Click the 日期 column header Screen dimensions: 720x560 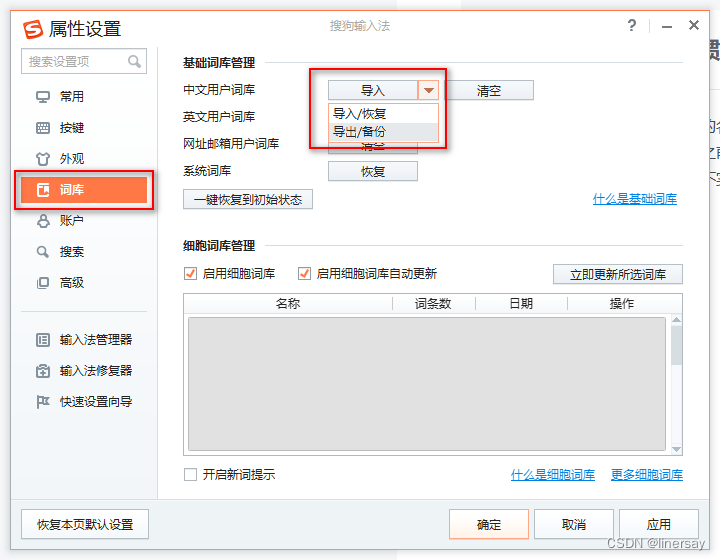point(521,303)
